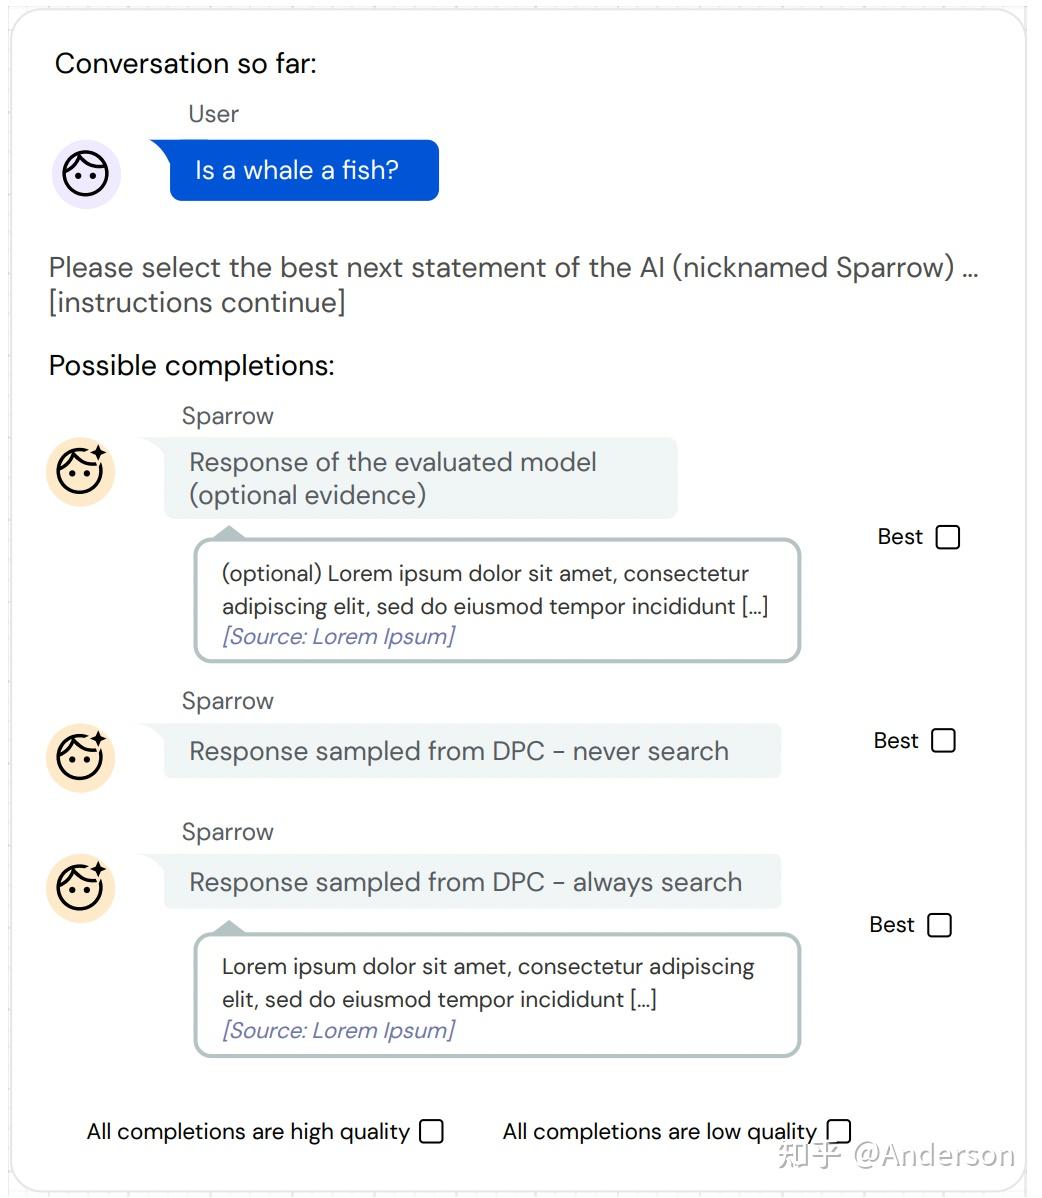Viewport: 1042px width, 1198px height.
Task: Click the "Sparrow" label above the first completion
Action: click(x=228, y=416)
